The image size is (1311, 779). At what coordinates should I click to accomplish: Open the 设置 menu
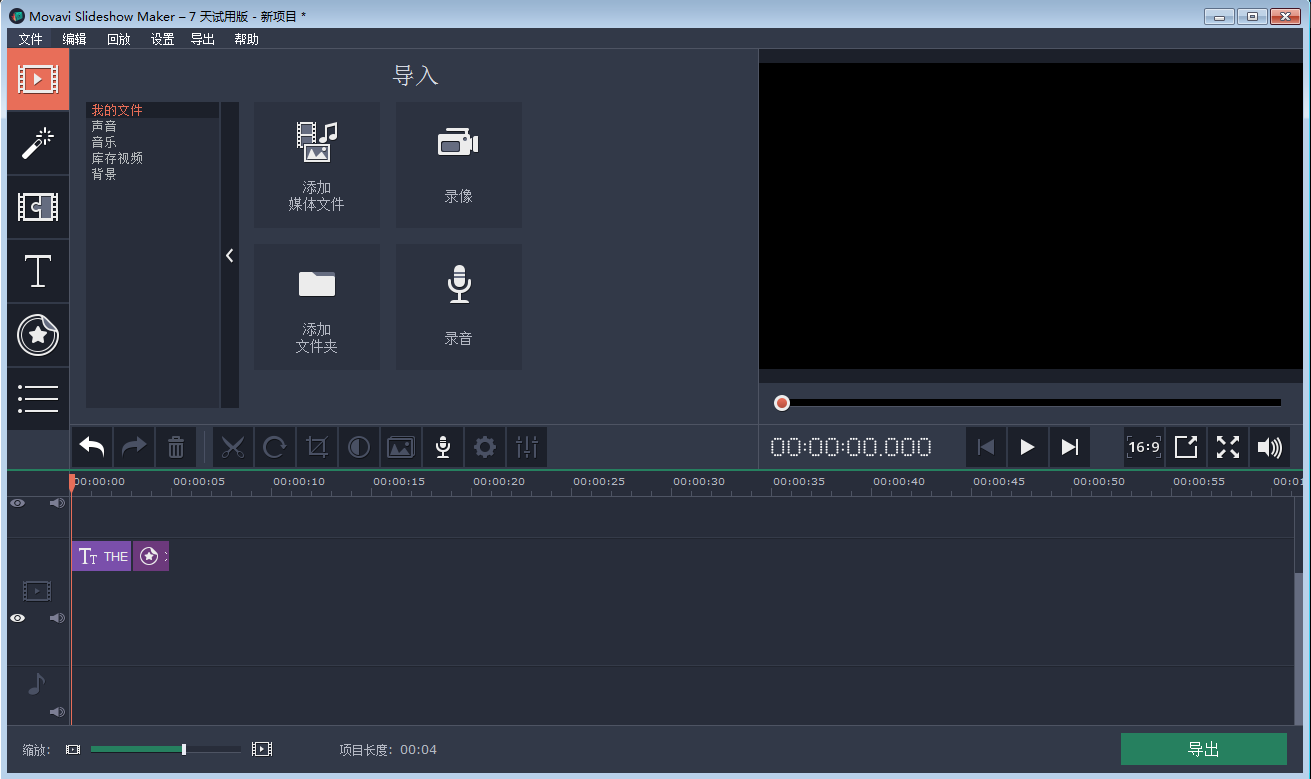point(163,39)
